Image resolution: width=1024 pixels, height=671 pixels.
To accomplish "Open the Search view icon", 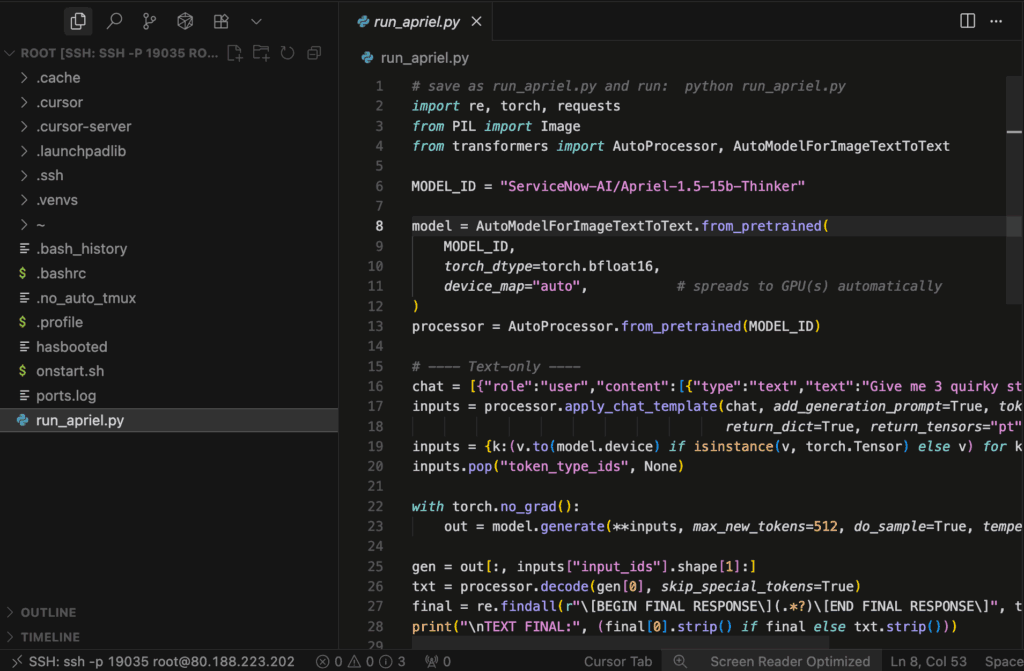I will pos(114,21).
